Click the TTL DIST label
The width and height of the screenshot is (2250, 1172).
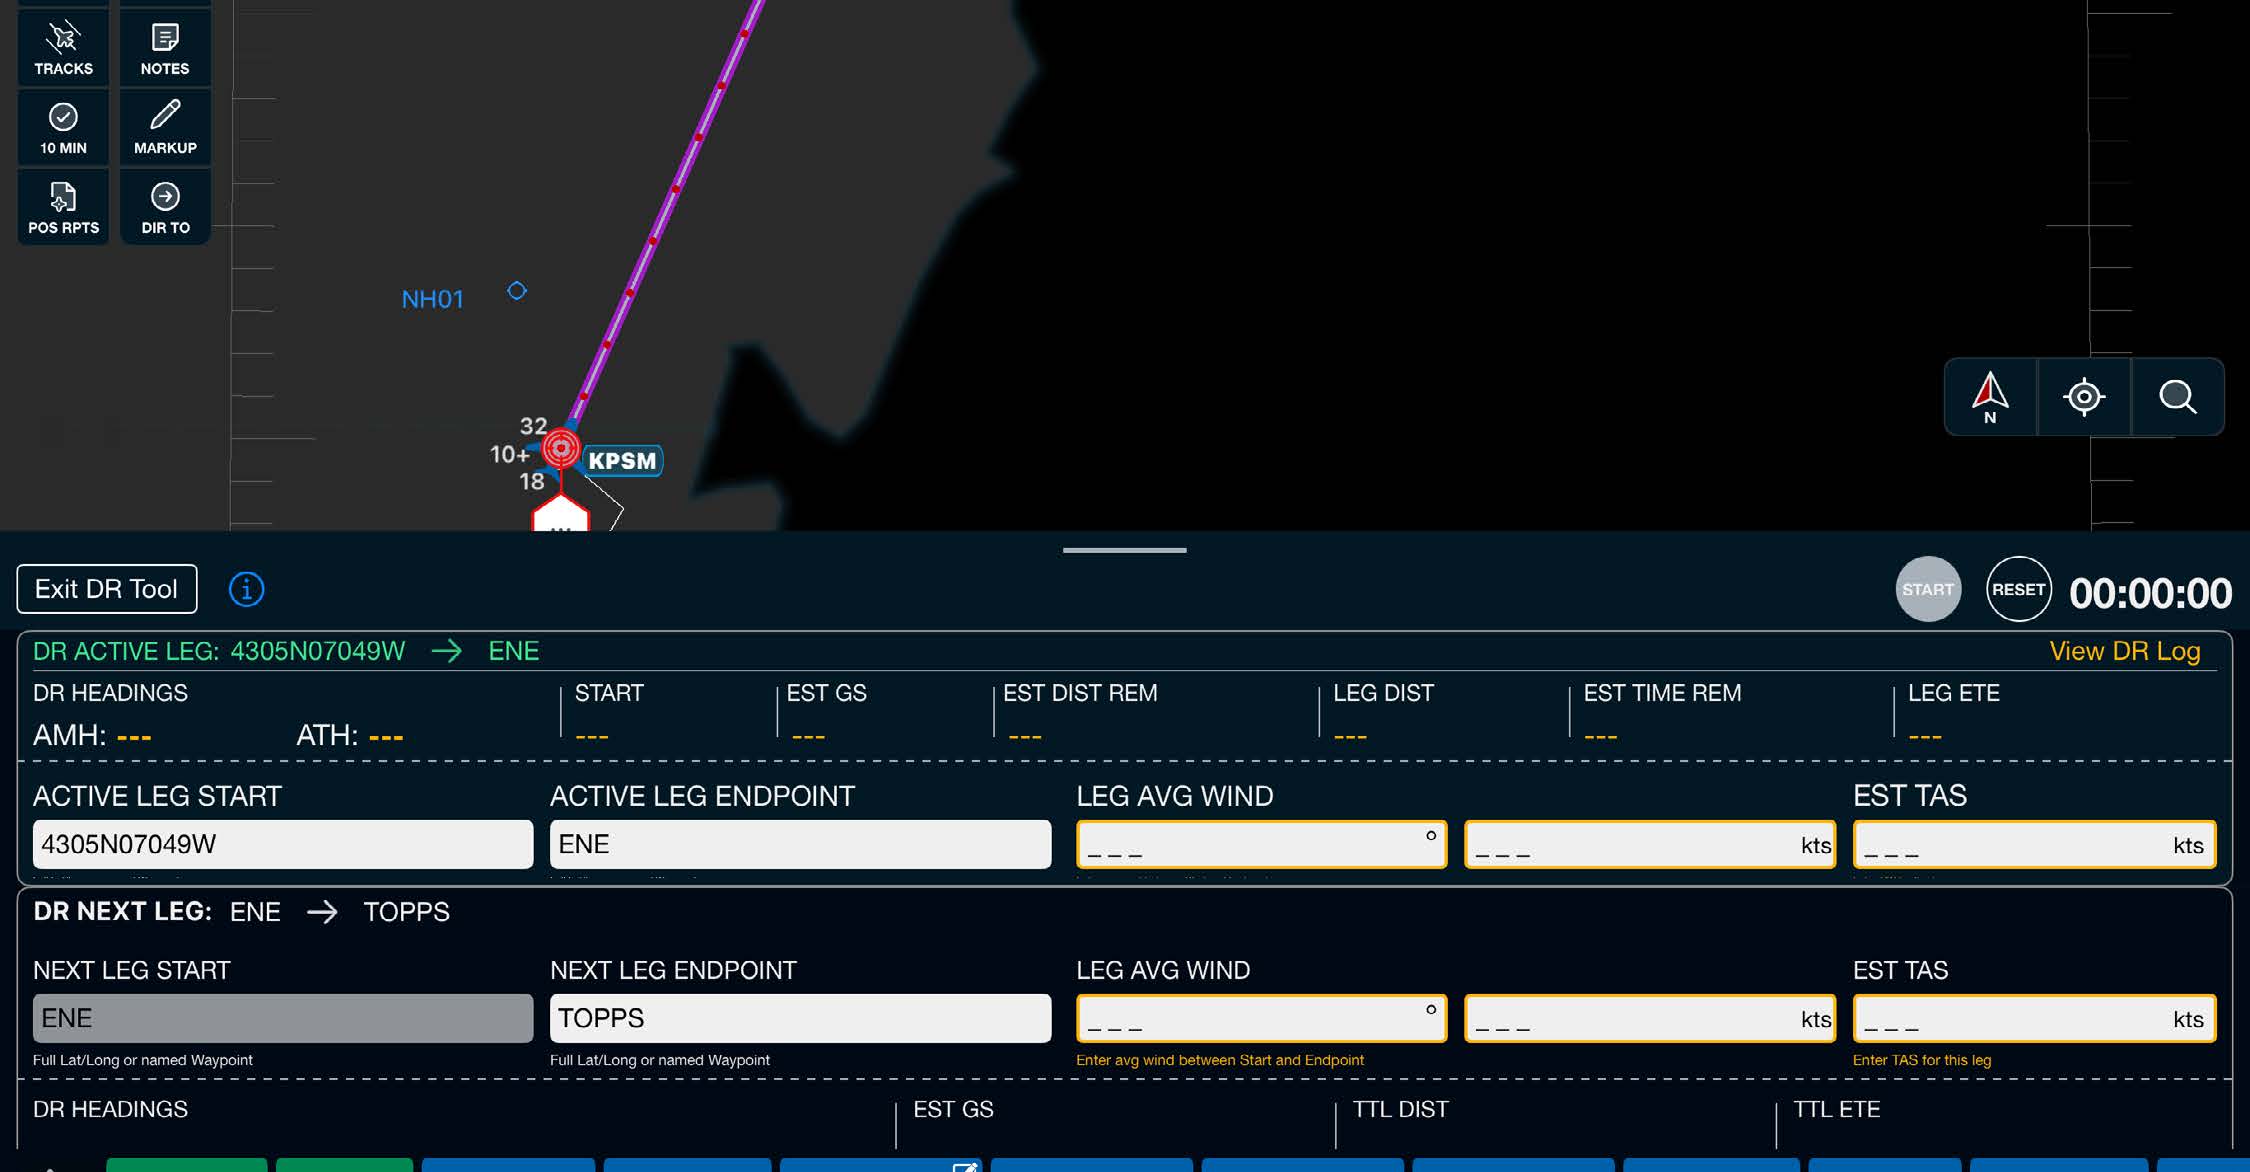(x=1400, y=1109)
